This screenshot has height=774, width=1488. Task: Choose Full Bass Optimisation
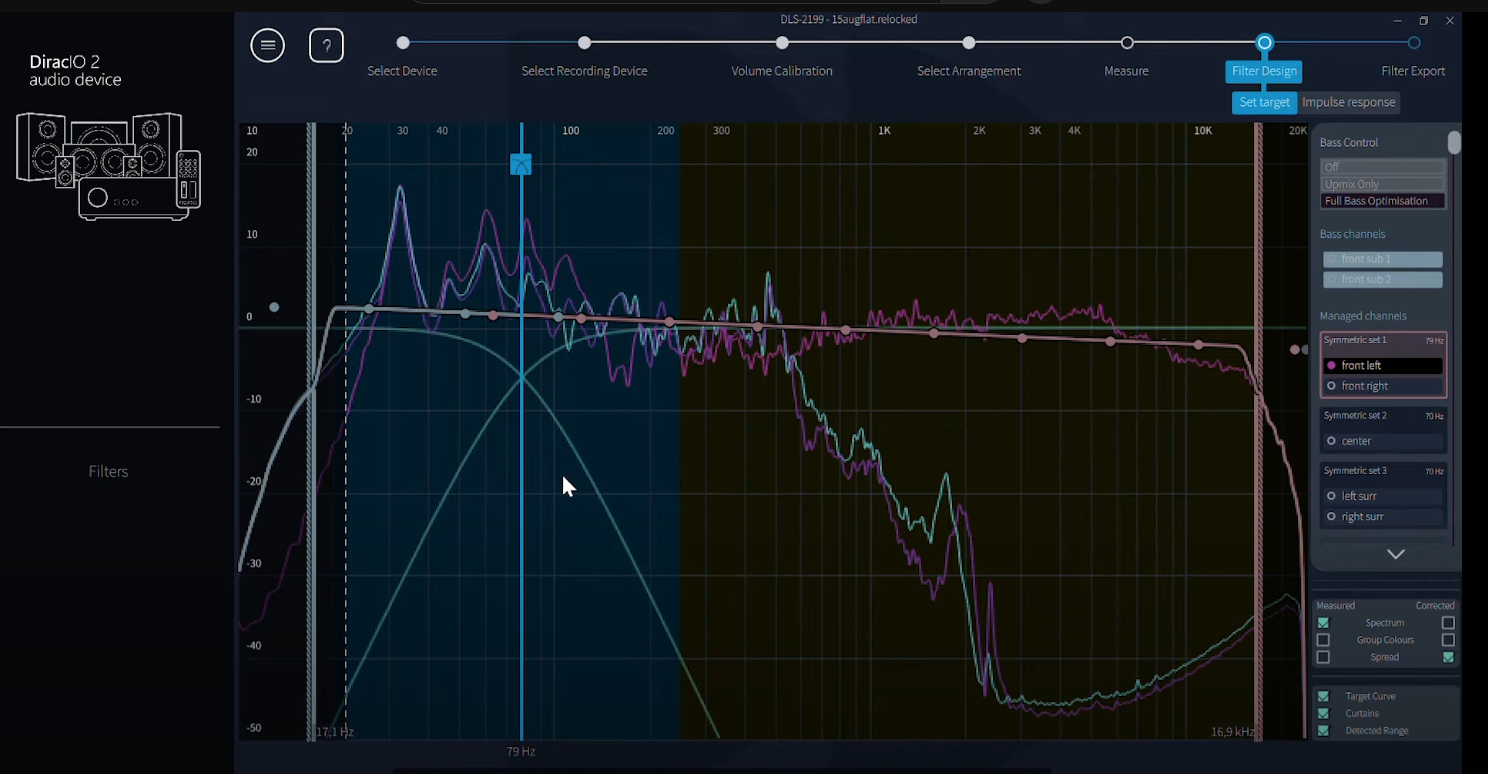click(1383, 201)
